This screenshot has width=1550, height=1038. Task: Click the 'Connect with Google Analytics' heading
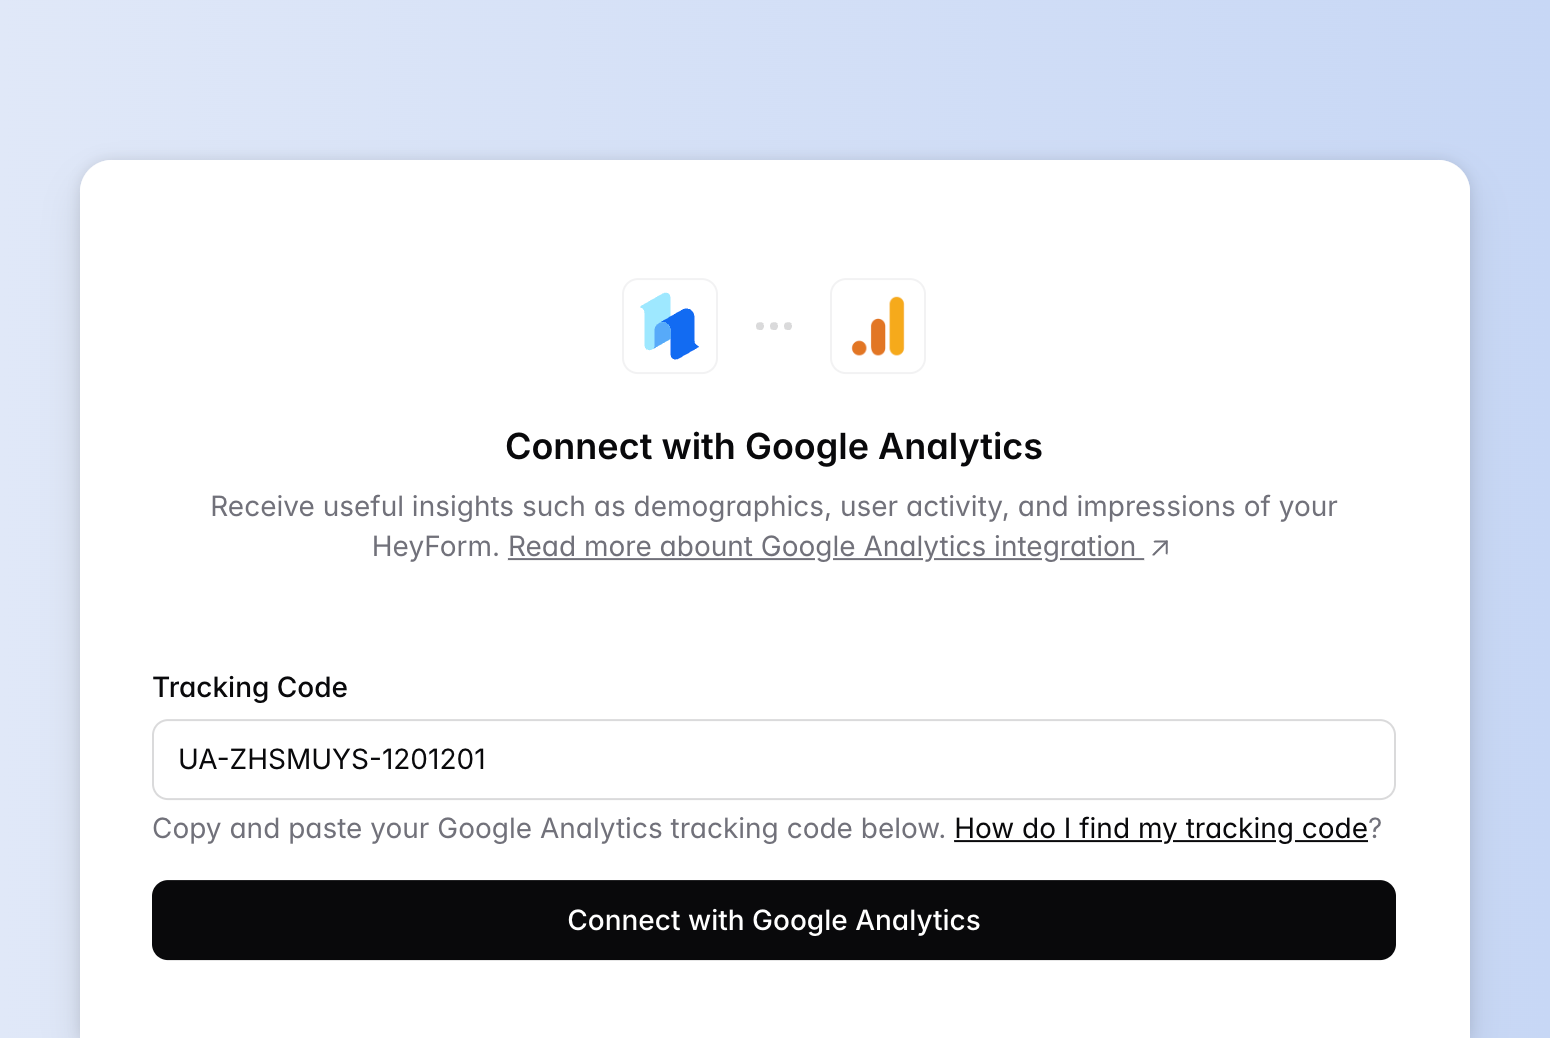(774, 446)
